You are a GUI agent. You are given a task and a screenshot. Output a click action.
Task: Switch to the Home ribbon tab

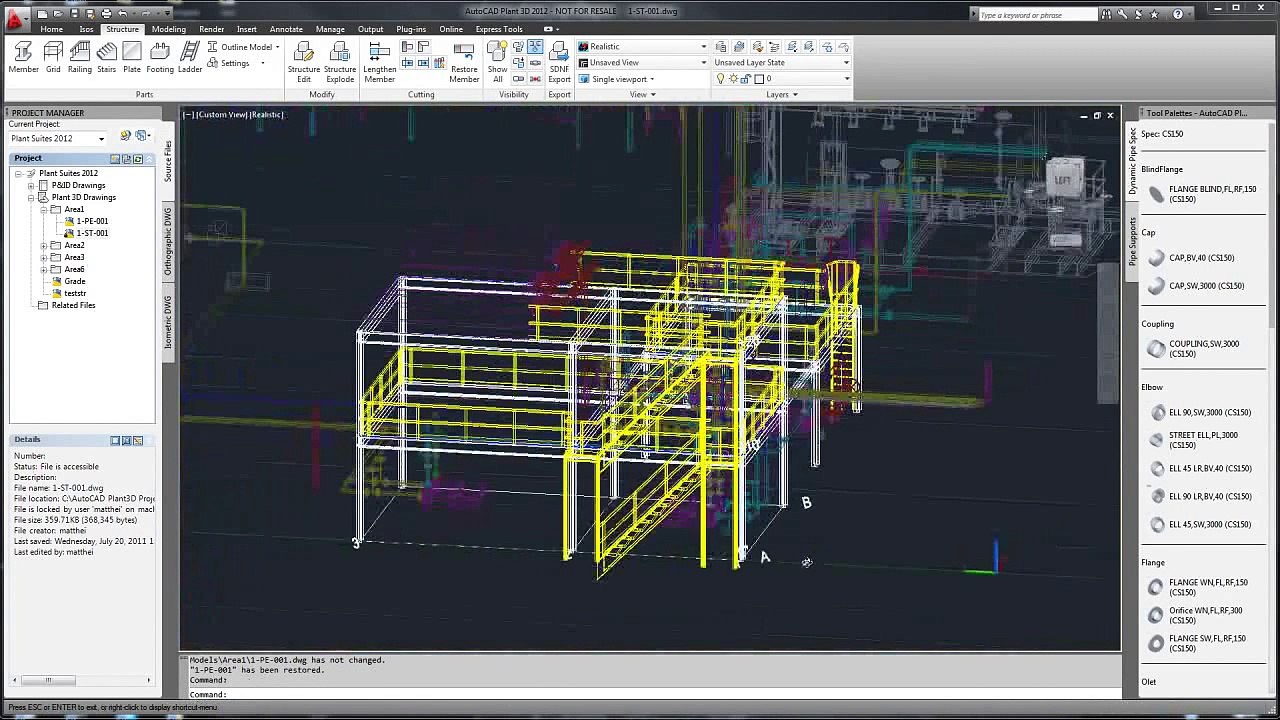pyautogui.click(x=52, y=29)
